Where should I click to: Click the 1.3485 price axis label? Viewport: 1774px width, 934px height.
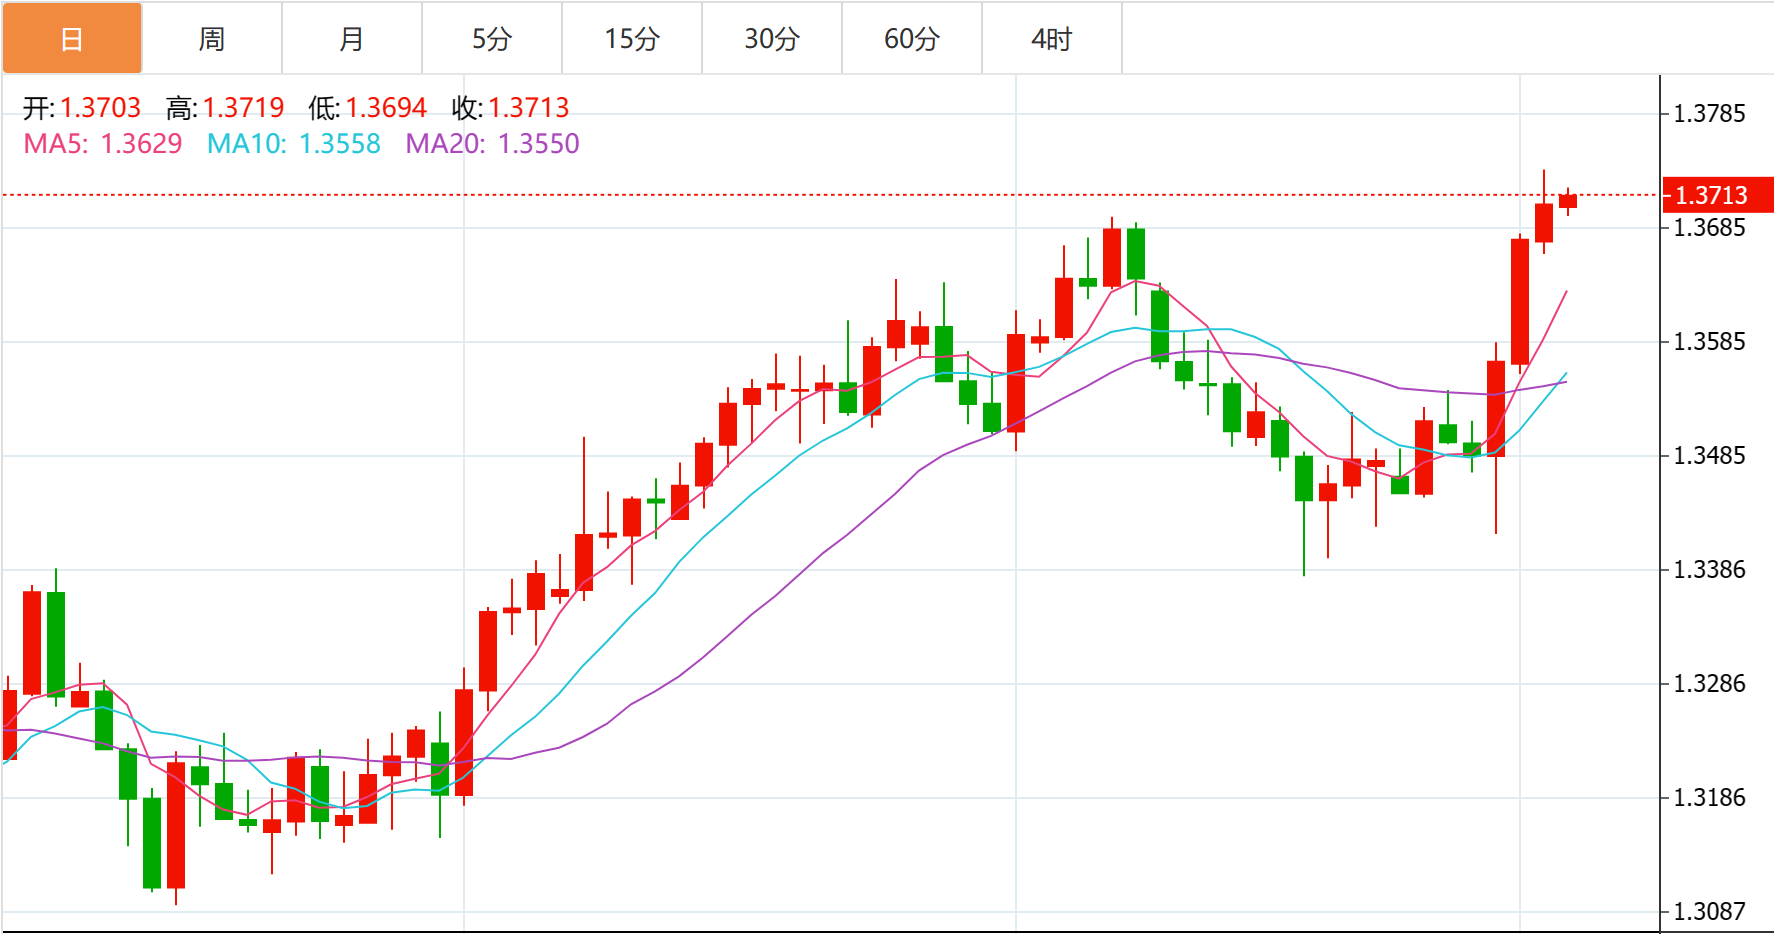click(1709, 456)
